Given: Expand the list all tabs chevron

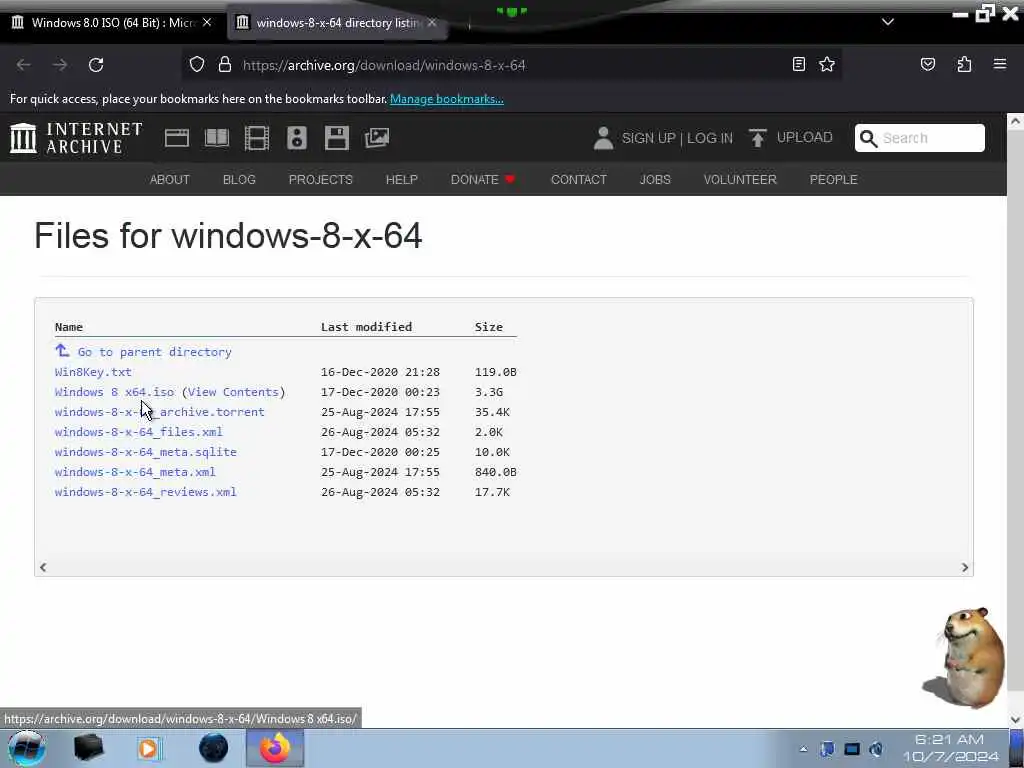Looking at the screenshot, I should click(888, 22).
